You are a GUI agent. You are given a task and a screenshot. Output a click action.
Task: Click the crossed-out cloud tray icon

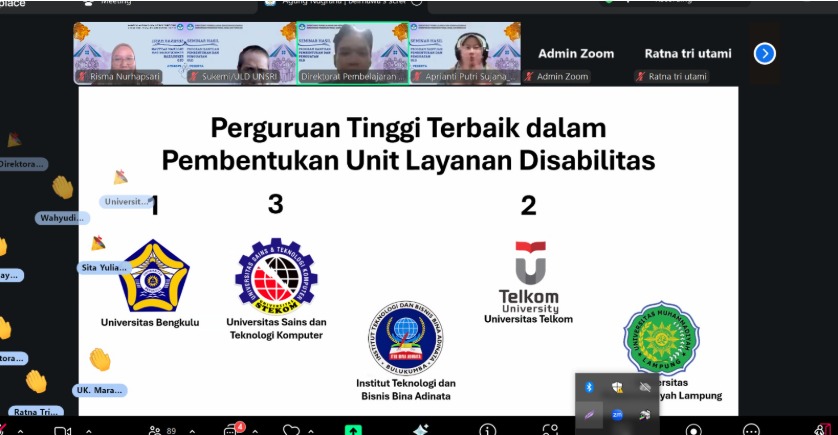coord(645,387)
